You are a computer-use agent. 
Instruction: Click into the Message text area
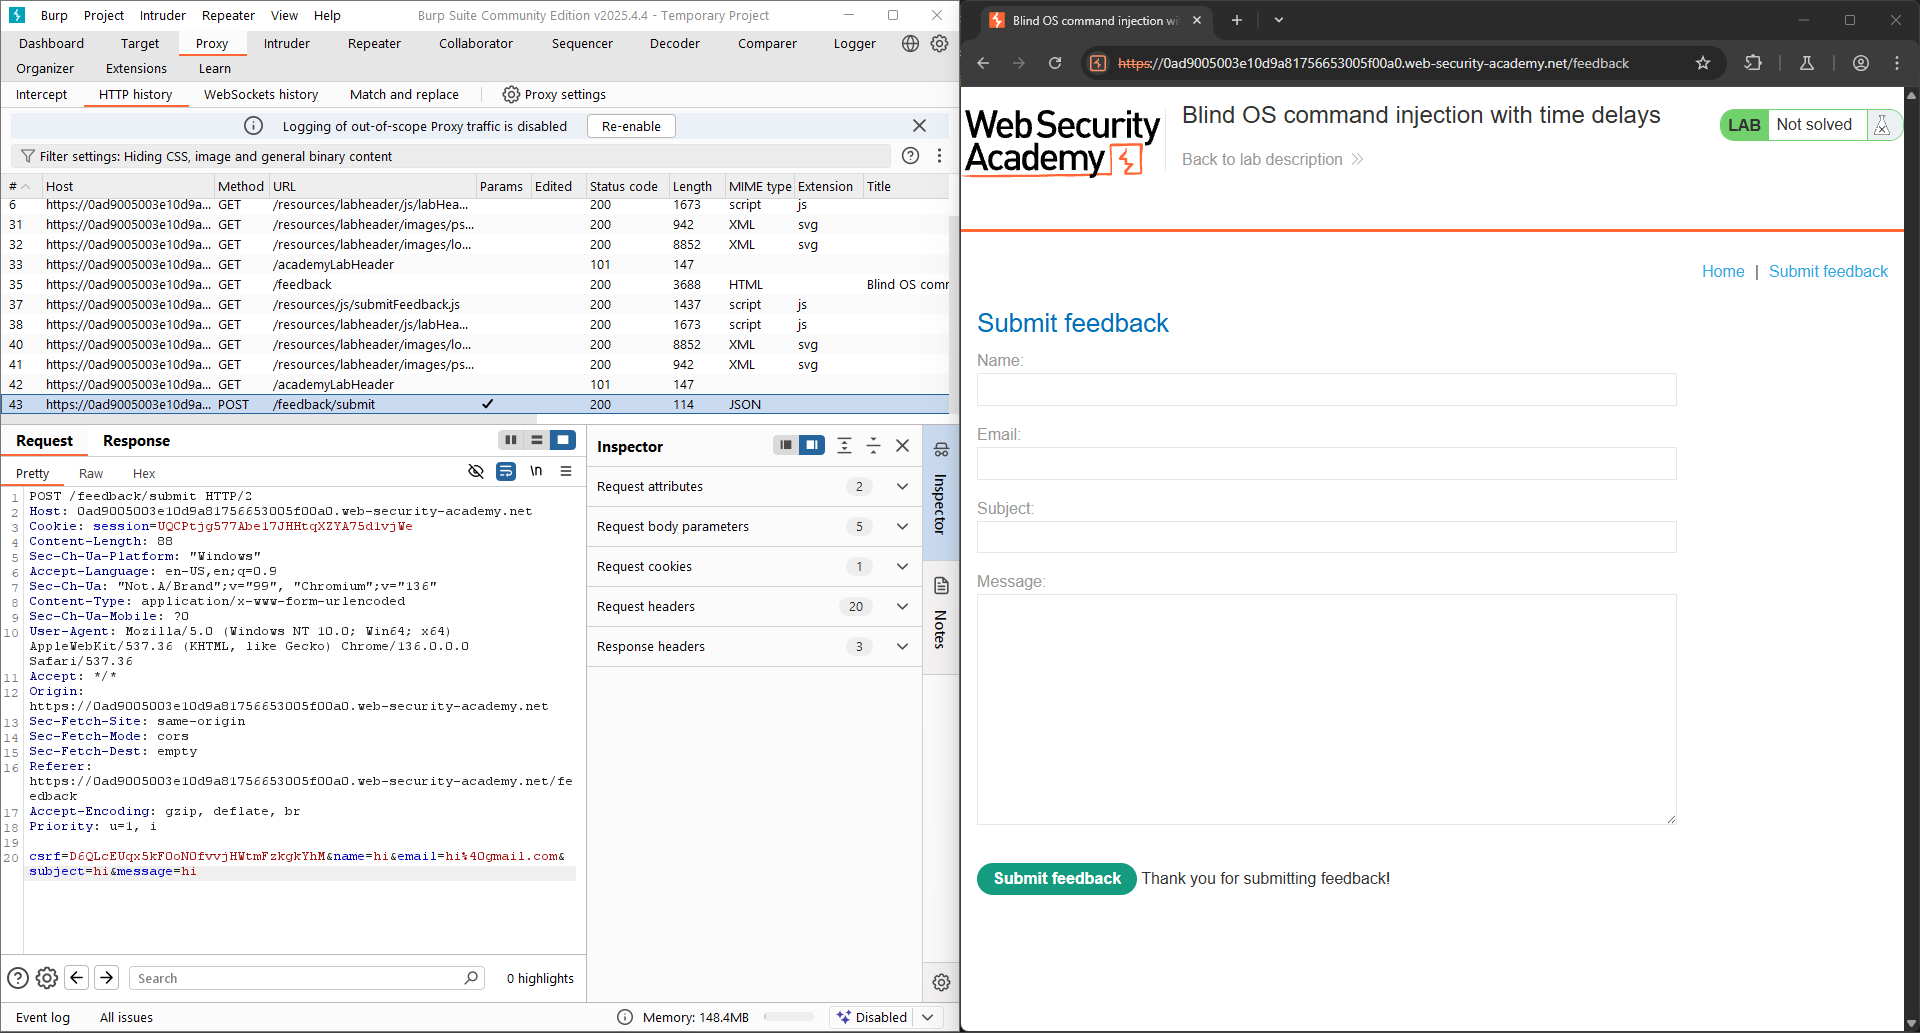pos(1326,710)
